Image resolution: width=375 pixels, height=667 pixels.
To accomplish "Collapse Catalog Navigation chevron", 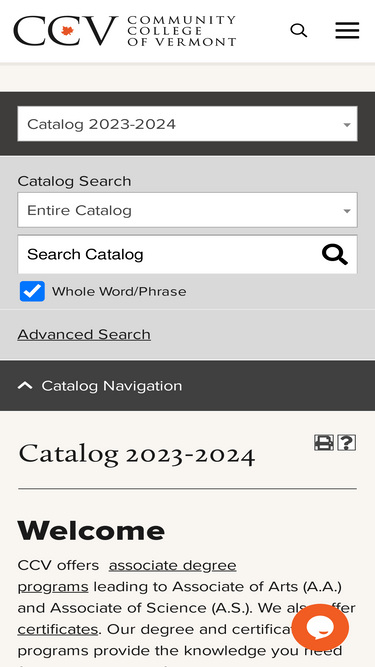I will 25,386.
